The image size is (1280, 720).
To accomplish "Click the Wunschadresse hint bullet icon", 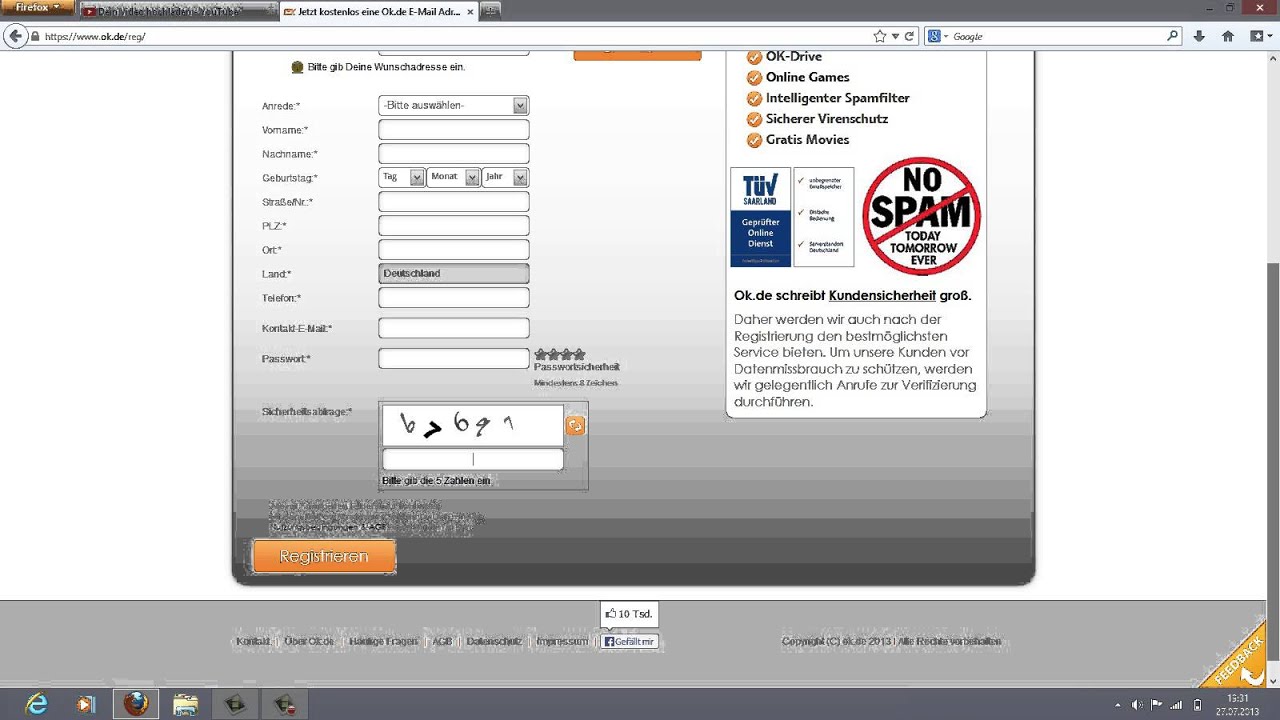I will pos(297,67).
